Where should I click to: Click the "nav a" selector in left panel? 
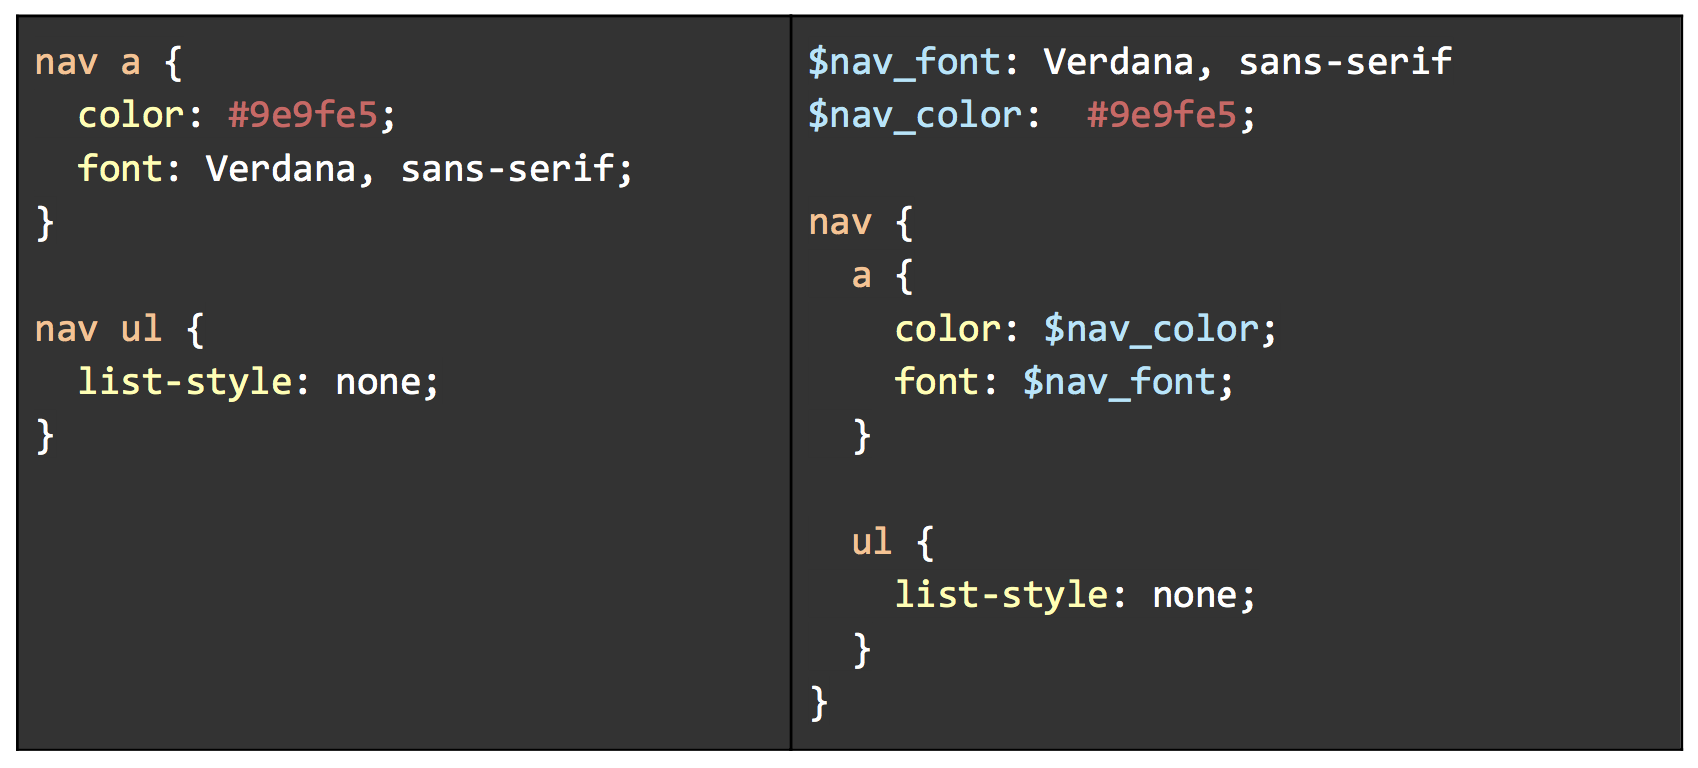point(88,62)
